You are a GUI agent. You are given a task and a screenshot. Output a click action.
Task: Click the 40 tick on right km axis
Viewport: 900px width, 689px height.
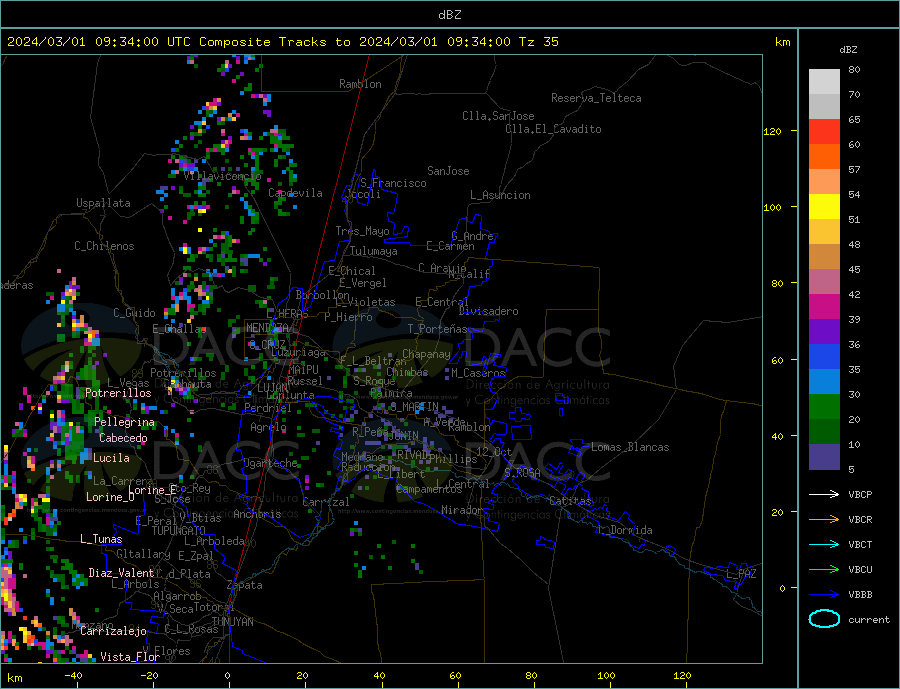tap(777, 436)
